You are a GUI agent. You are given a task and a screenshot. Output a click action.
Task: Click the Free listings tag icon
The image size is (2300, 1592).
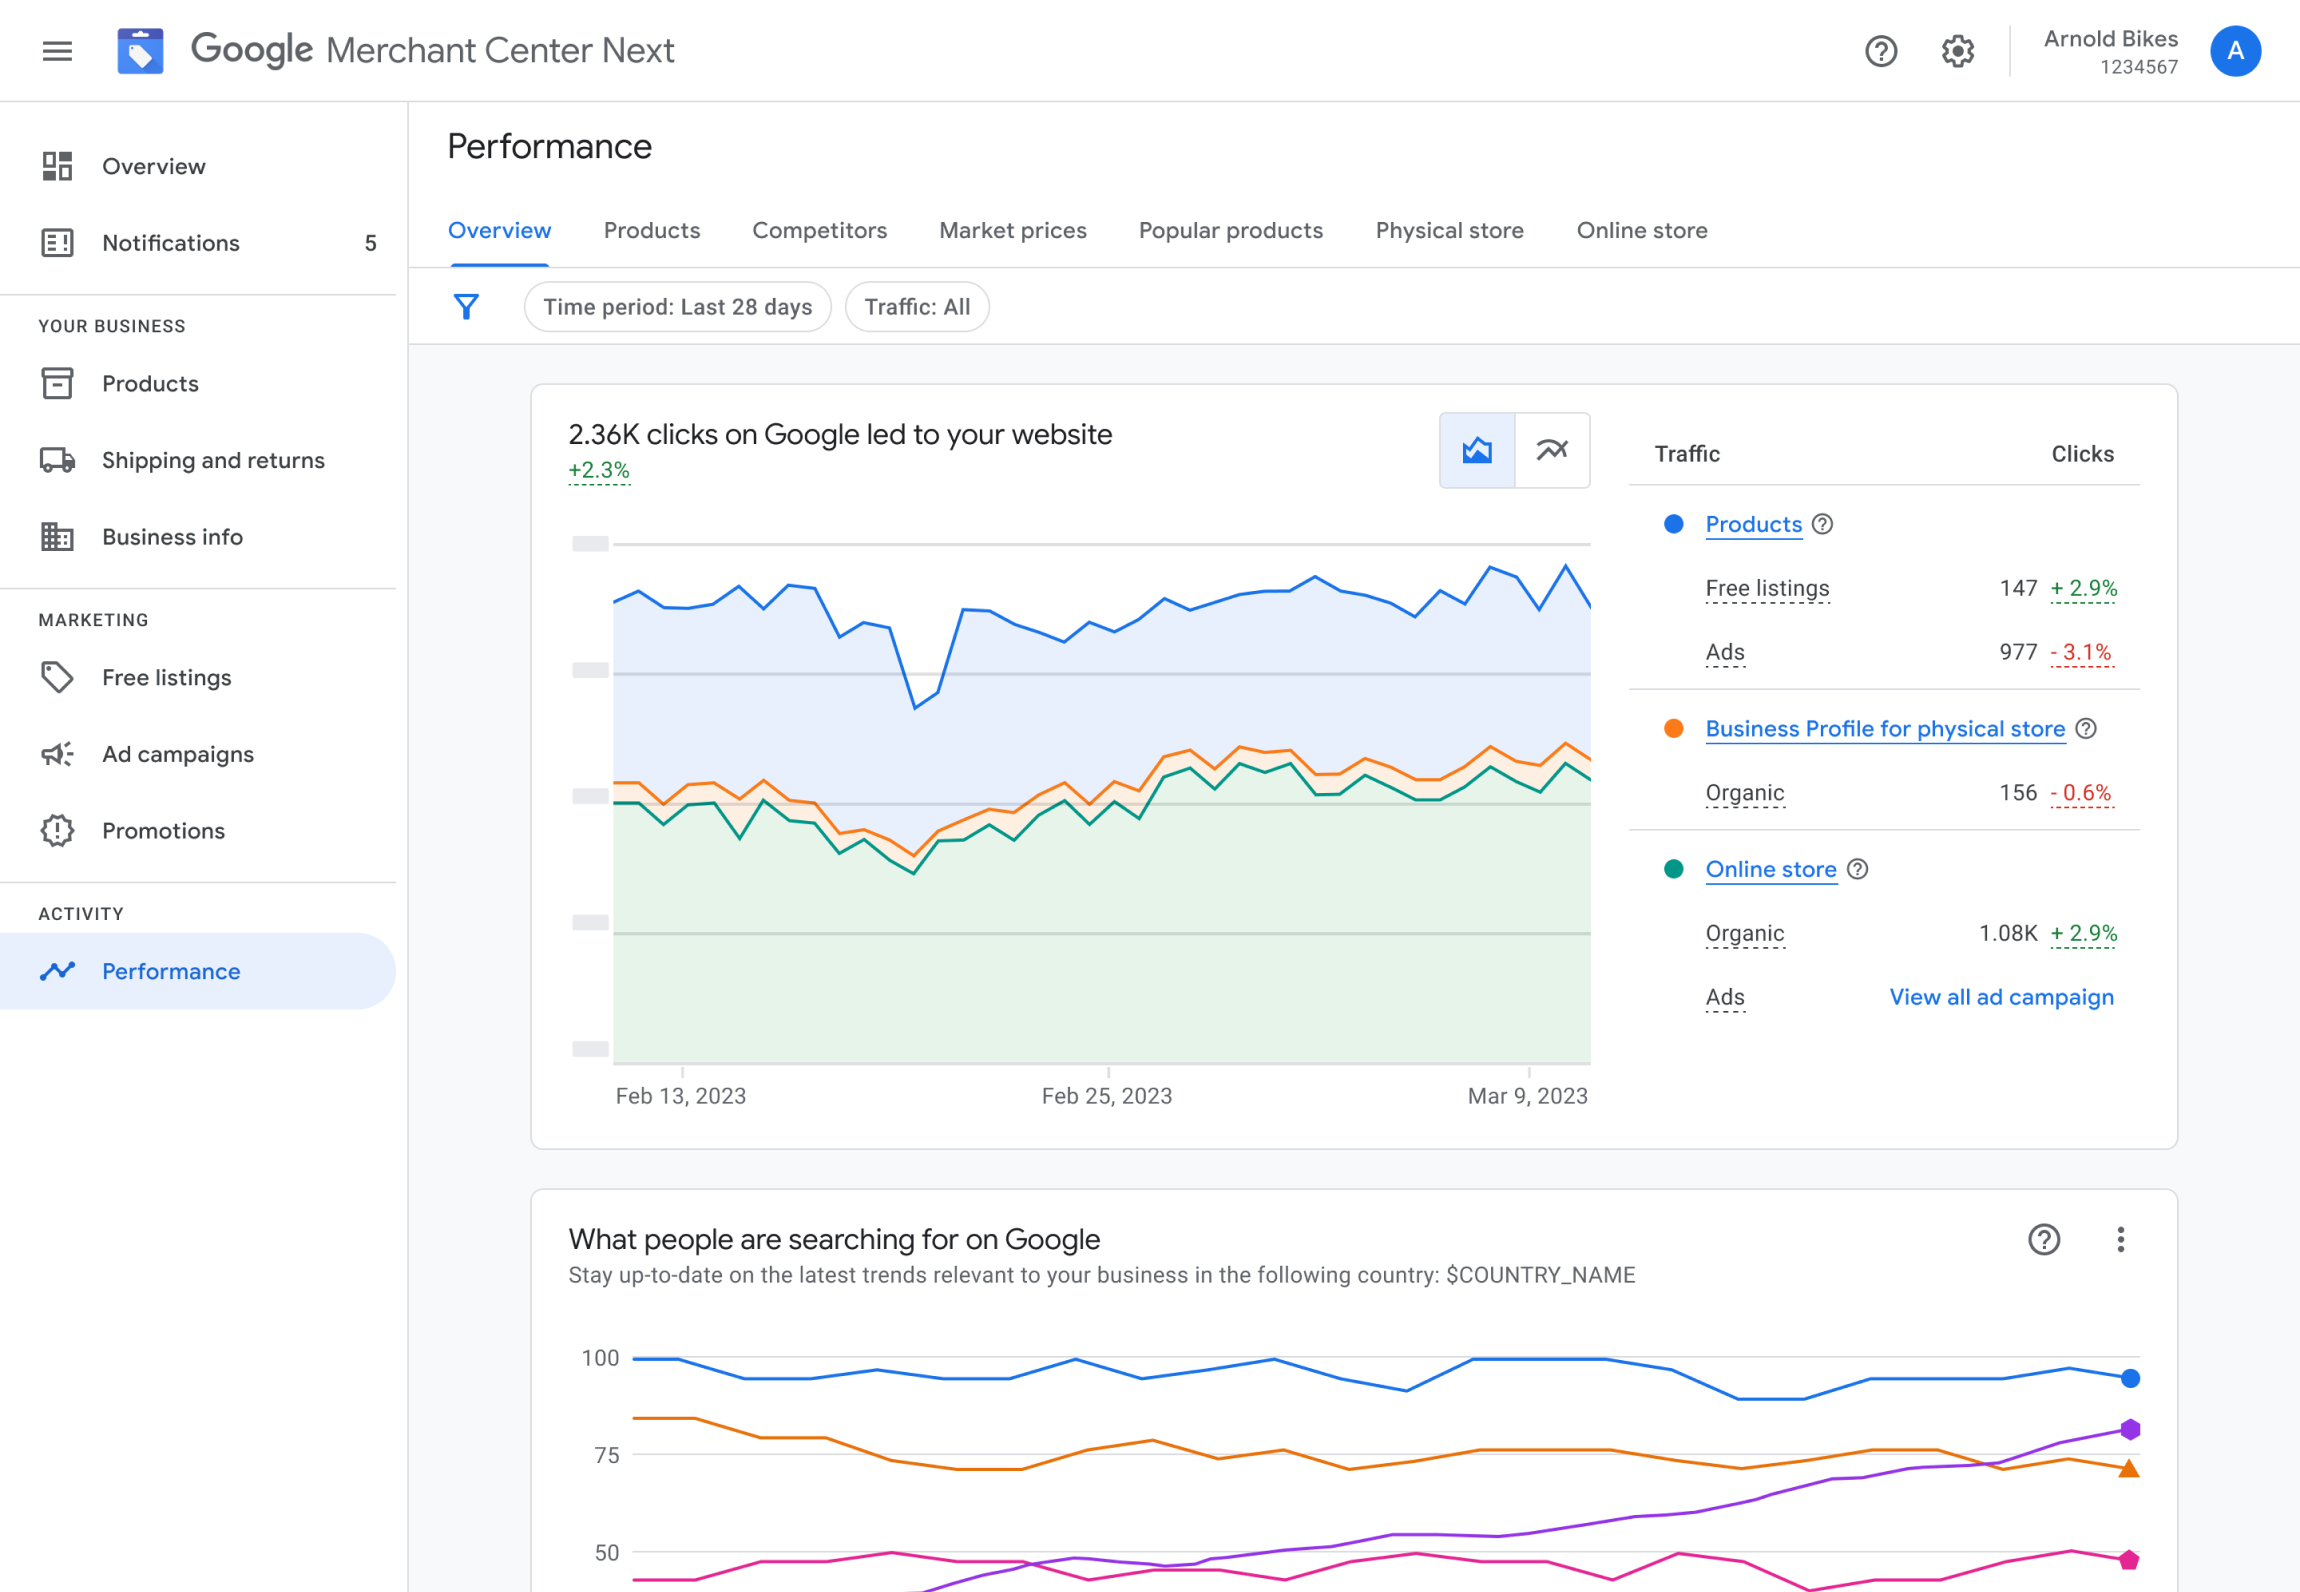[57, 677]
